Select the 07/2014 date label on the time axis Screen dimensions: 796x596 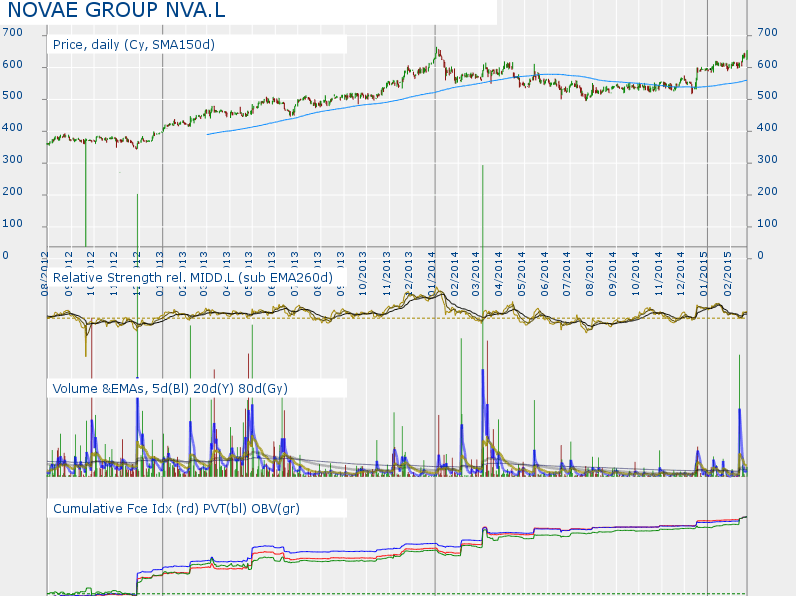tap(567, 274)
